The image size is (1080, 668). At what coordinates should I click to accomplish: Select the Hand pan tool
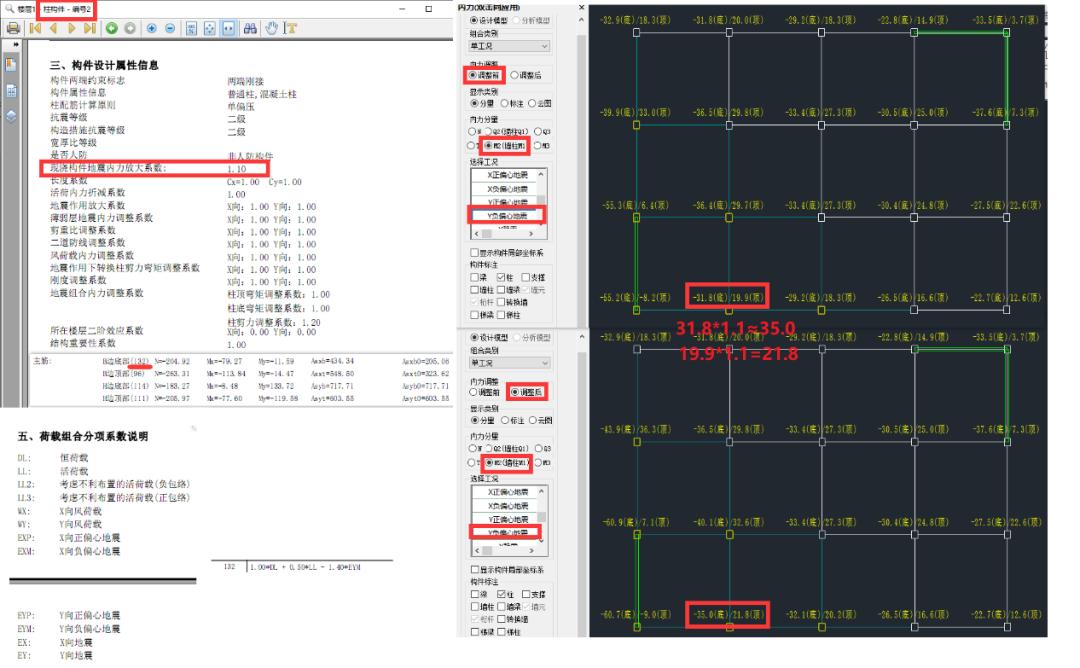(272, 28)
